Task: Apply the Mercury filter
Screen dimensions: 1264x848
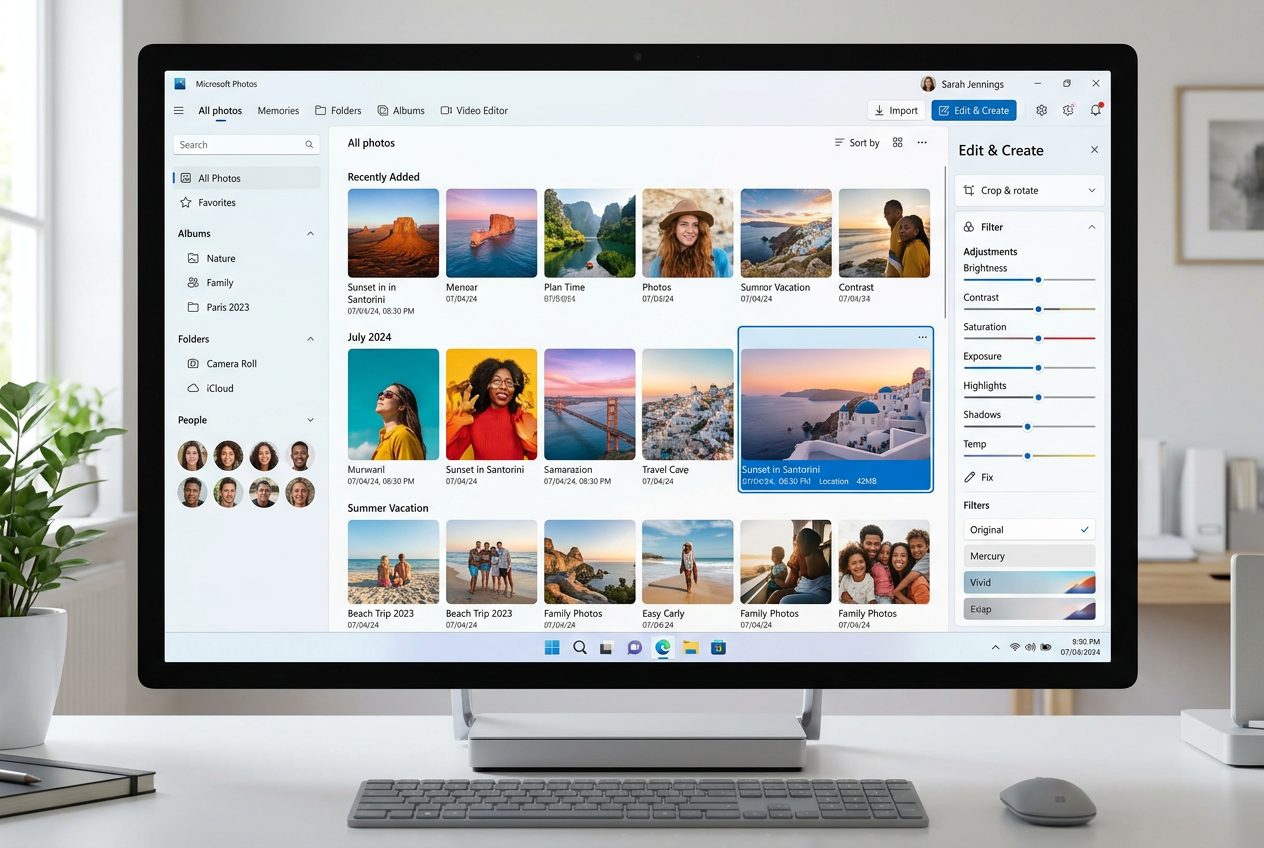Action: pos(1029,556)
